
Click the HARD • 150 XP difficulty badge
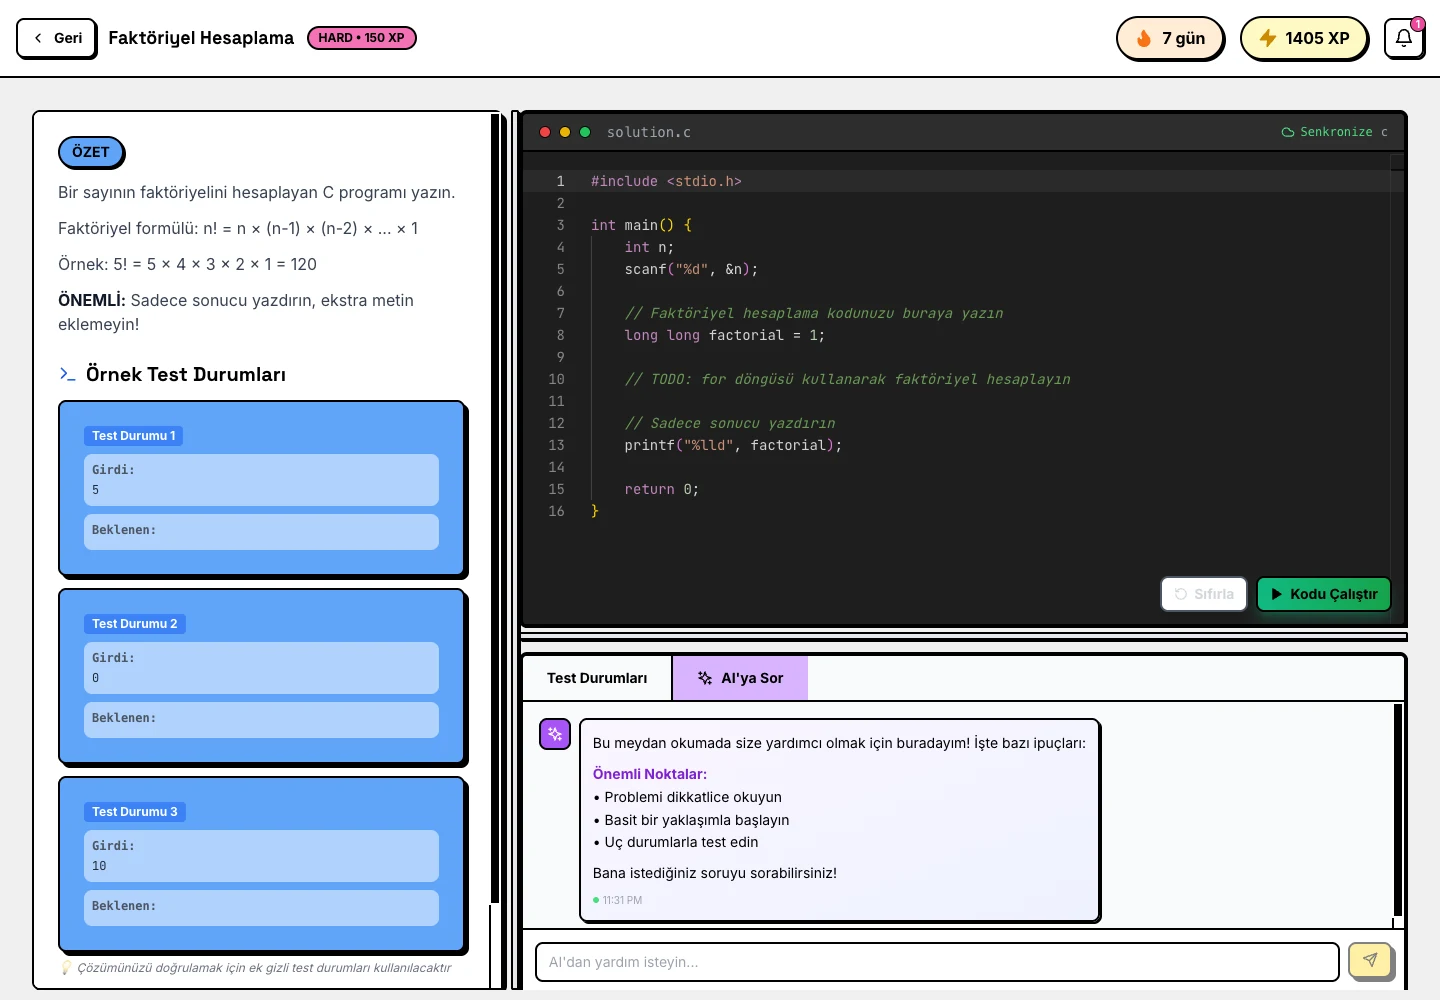361,38
